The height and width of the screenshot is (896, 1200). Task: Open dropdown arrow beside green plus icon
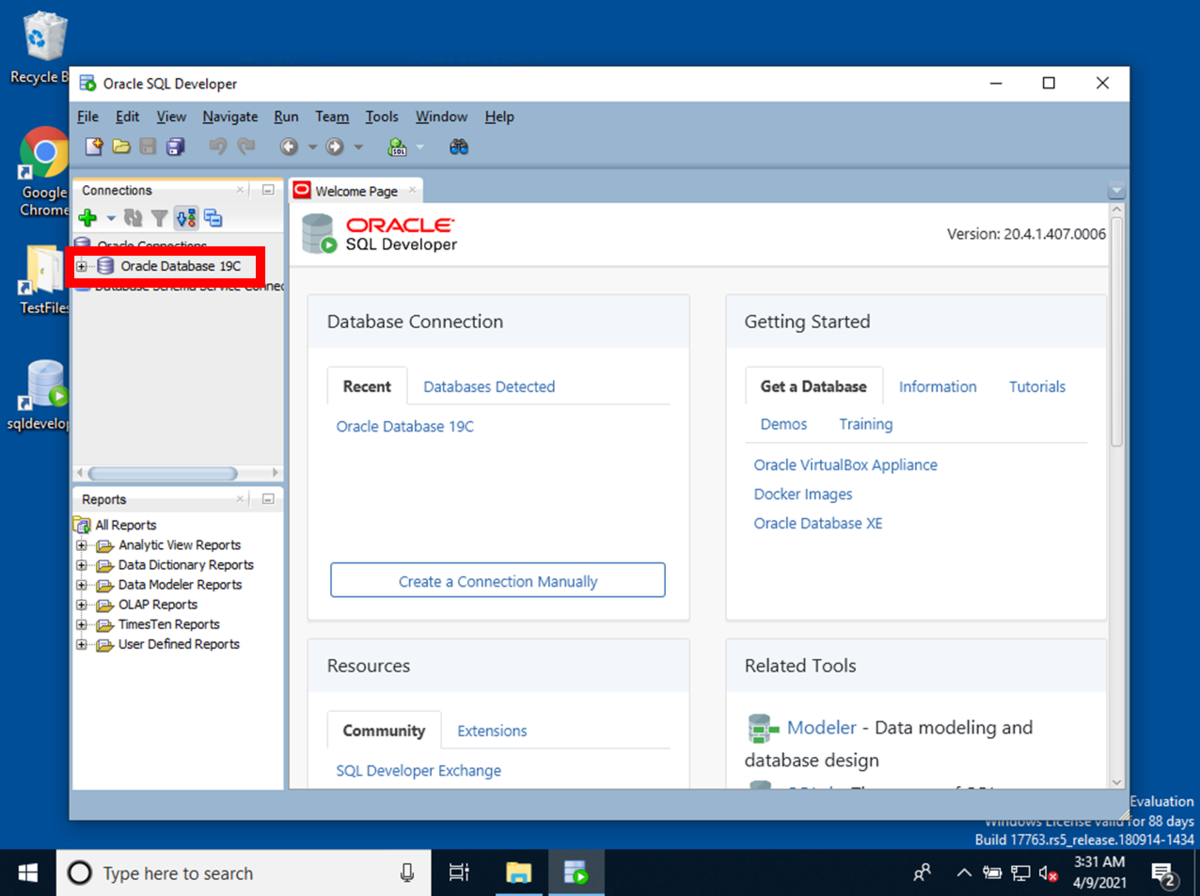[x=111, y=217]
